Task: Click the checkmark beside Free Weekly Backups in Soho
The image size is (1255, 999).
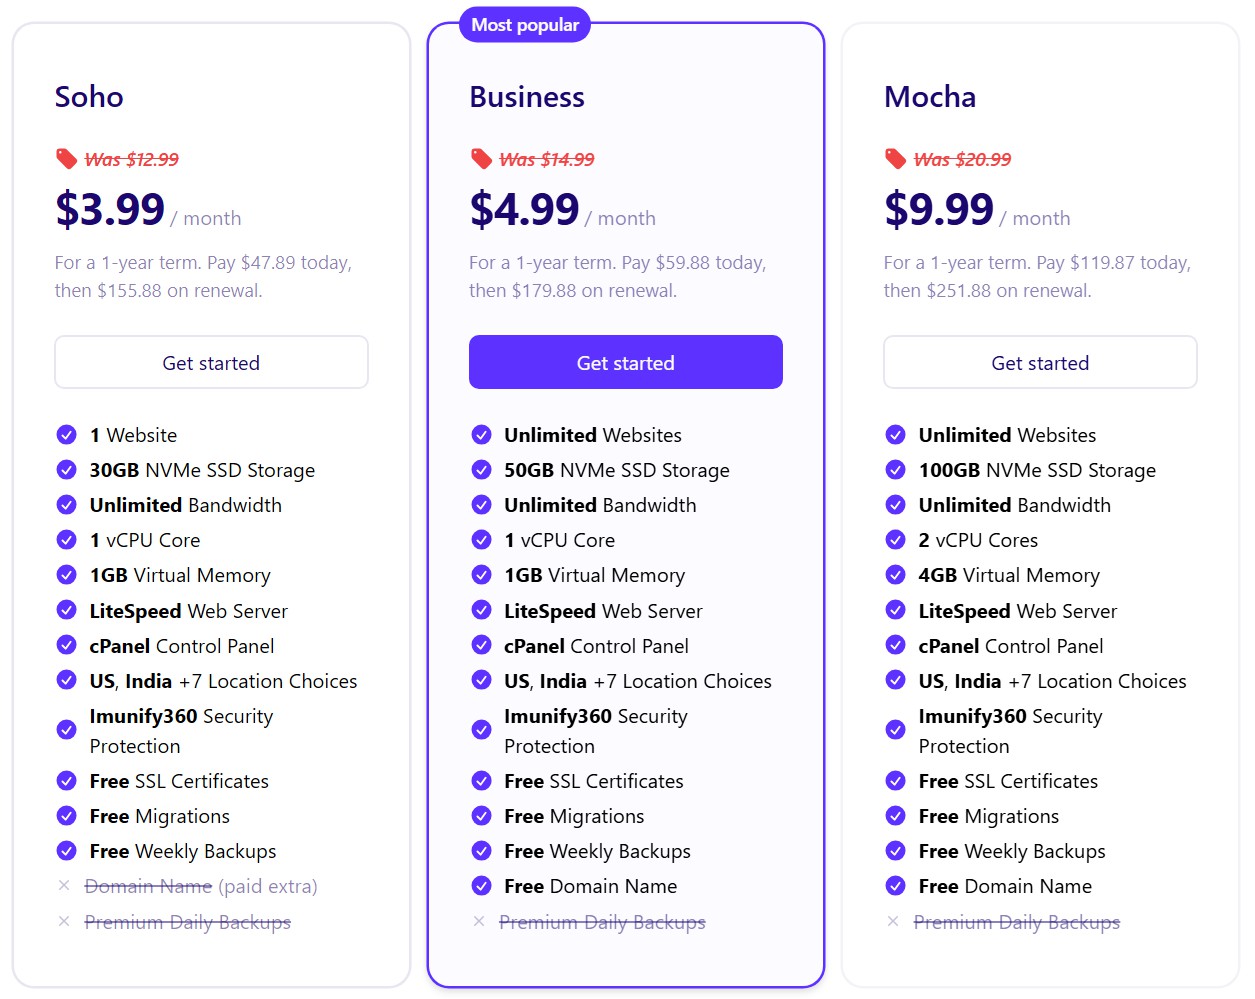Action: [x=67, y=851]
